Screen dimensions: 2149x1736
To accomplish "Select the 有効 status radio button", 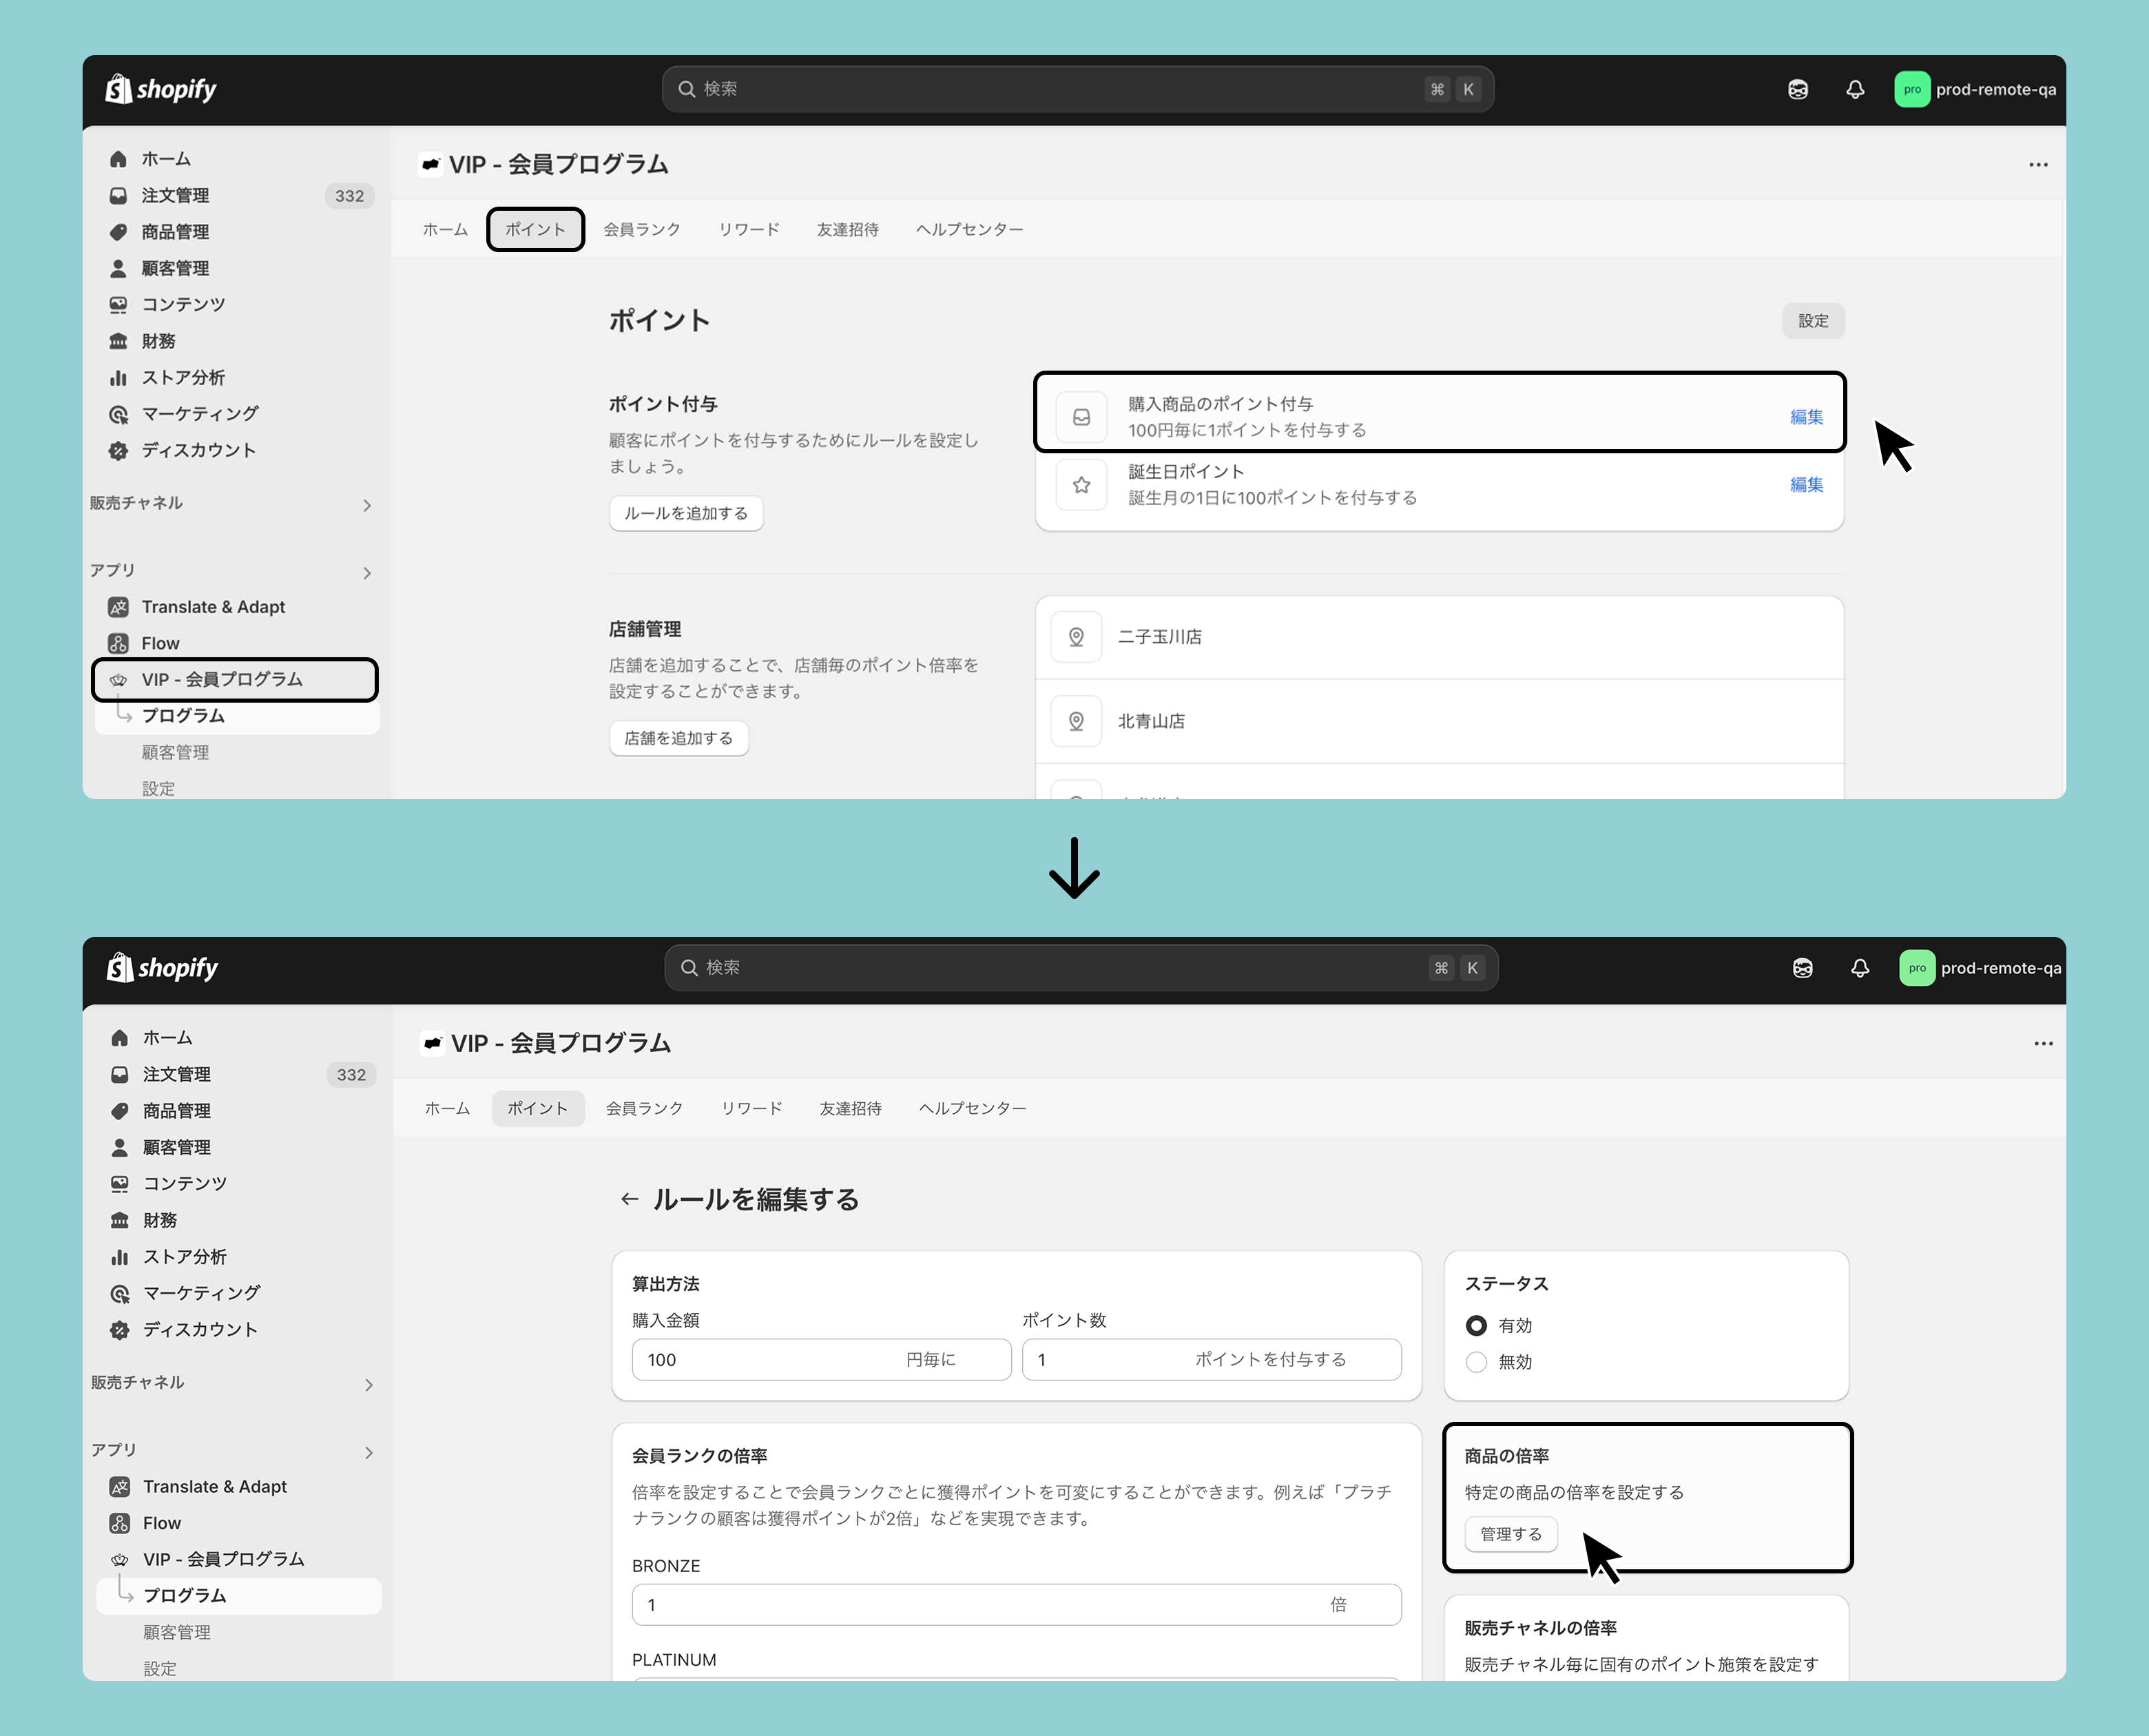I will (1476, 1325).
